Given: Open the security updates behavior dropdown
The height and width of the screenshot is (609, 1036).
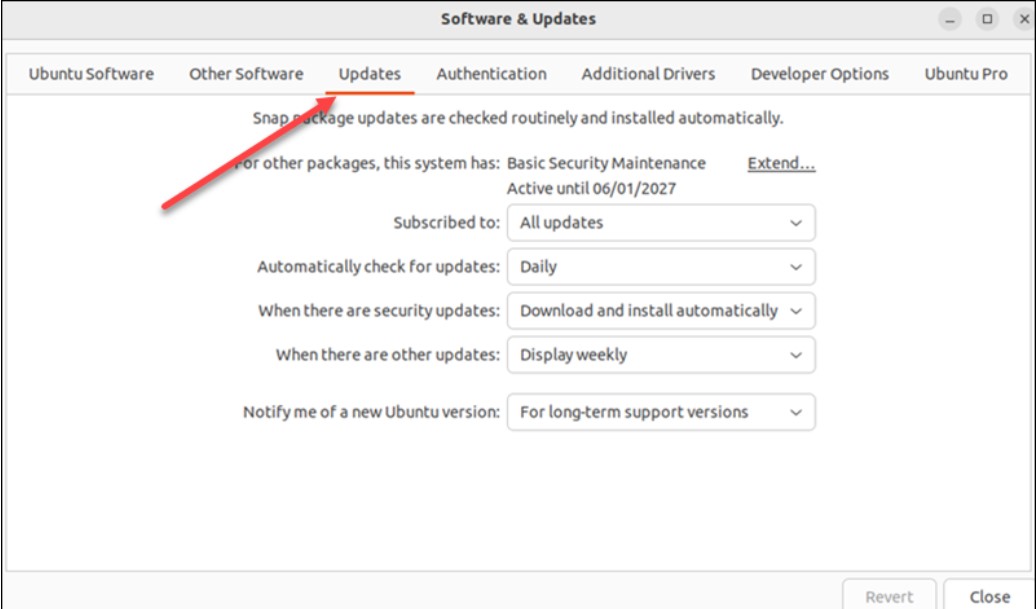Looking at the screenshot, I should pos(660,311).
